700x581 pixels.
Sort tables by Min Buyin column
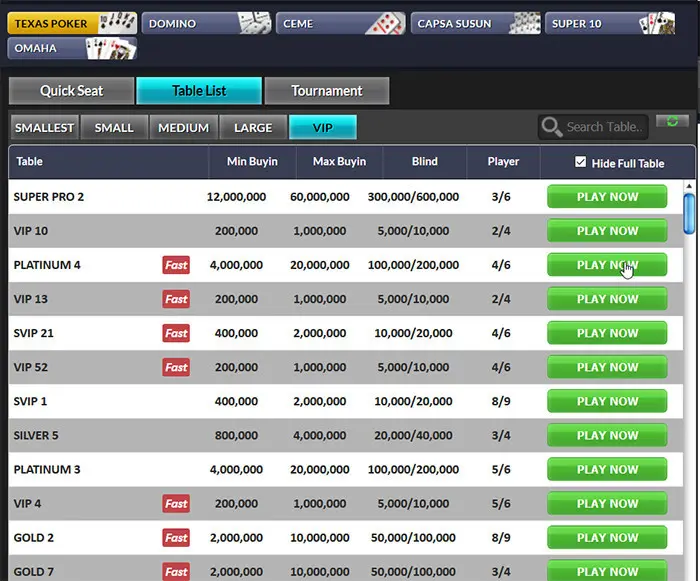click(252, 161)
